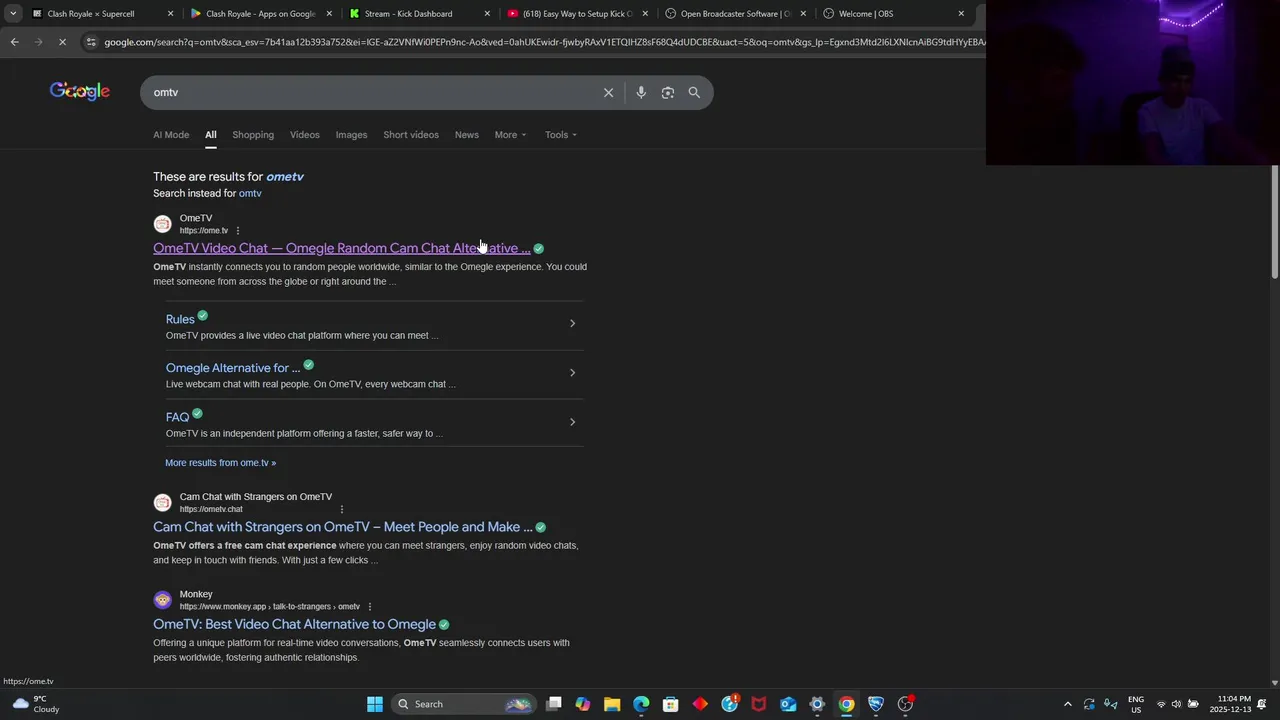This screenshot has height=720, width=1280.
Task: Launch Microsoft Edge from the taskbar
Action: click(641, 704)
